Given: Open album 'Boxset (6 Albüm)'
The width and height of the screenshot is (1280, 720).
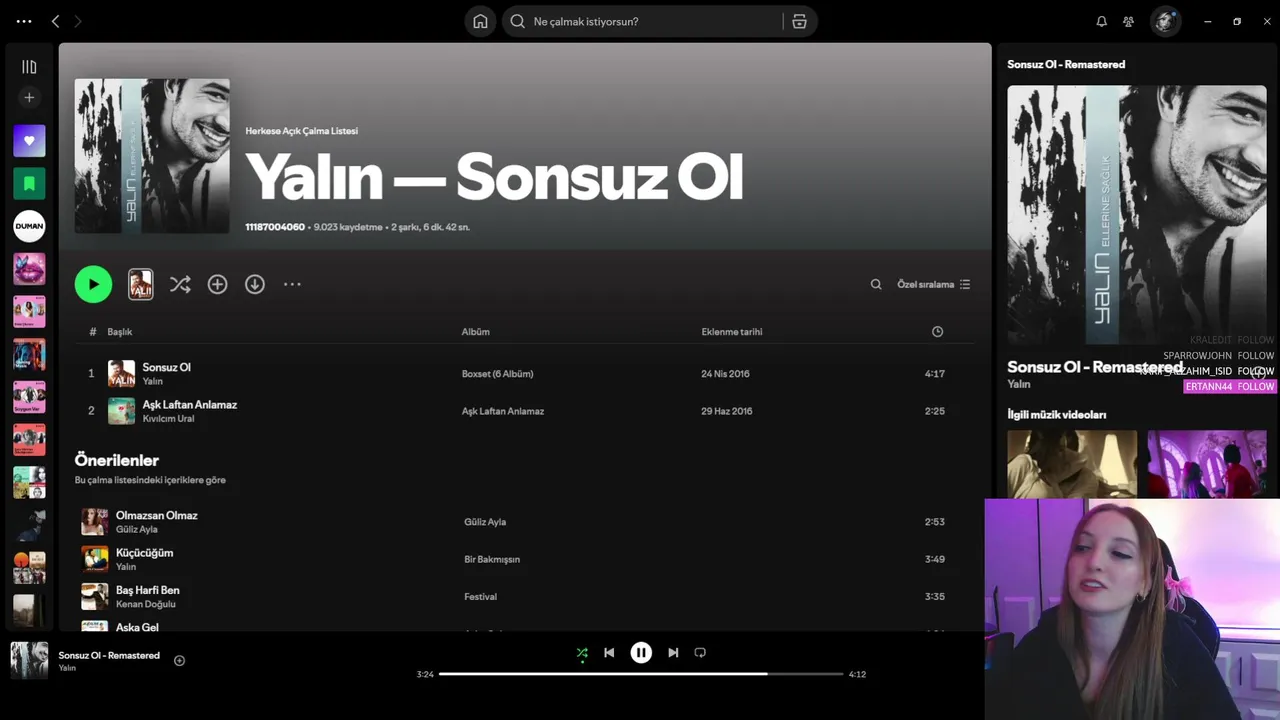Looking at the screenshot, I should [497, 374].
